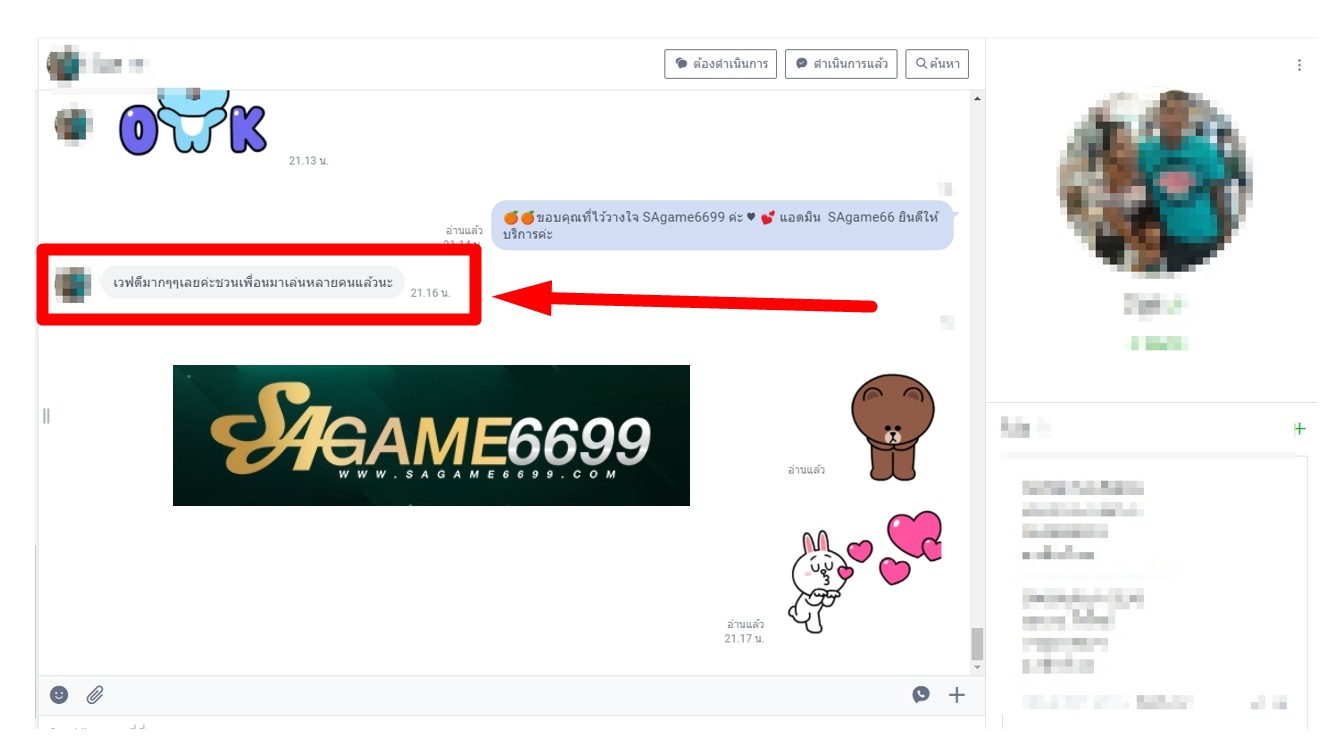This screenshot has width=1320, height=755.
Task: Click the green plus to add note
Action: [1299, 429]
